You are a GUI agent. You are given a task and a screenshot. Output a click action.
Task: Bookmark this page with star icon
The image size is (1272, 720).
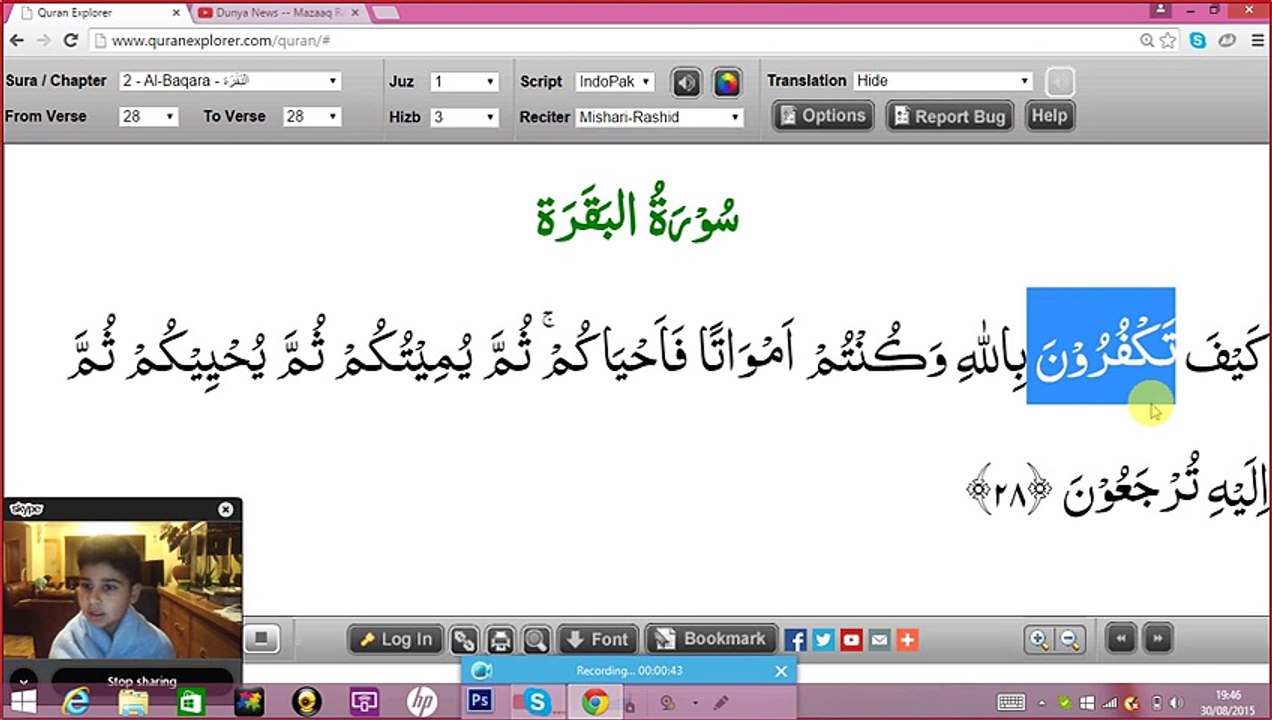tap(1168, 41)
